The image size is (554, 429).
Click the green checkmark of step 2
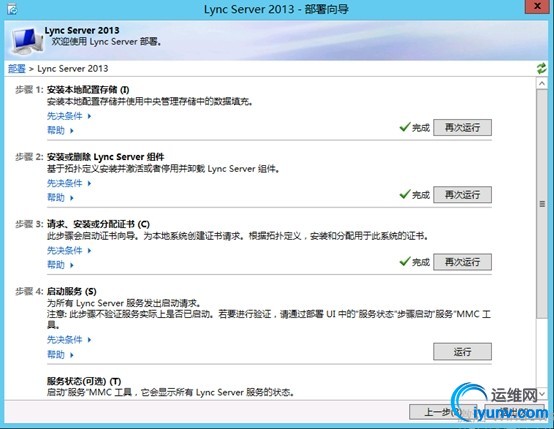coord(405,194)
